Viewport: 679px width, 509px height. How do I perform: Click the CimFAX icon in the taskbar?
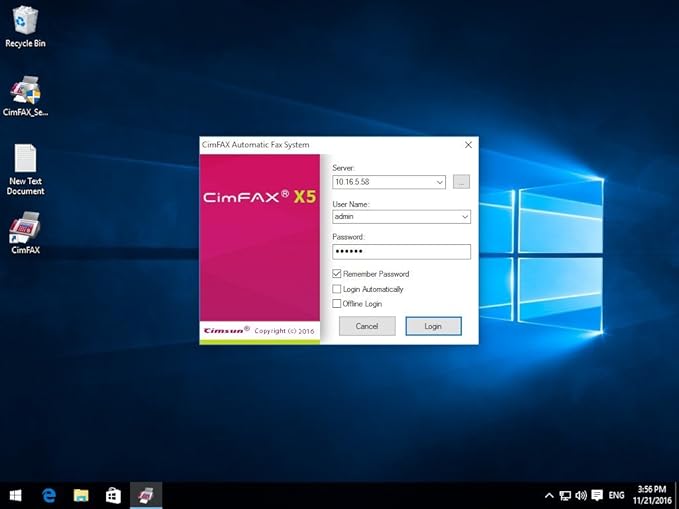point(145,495)
